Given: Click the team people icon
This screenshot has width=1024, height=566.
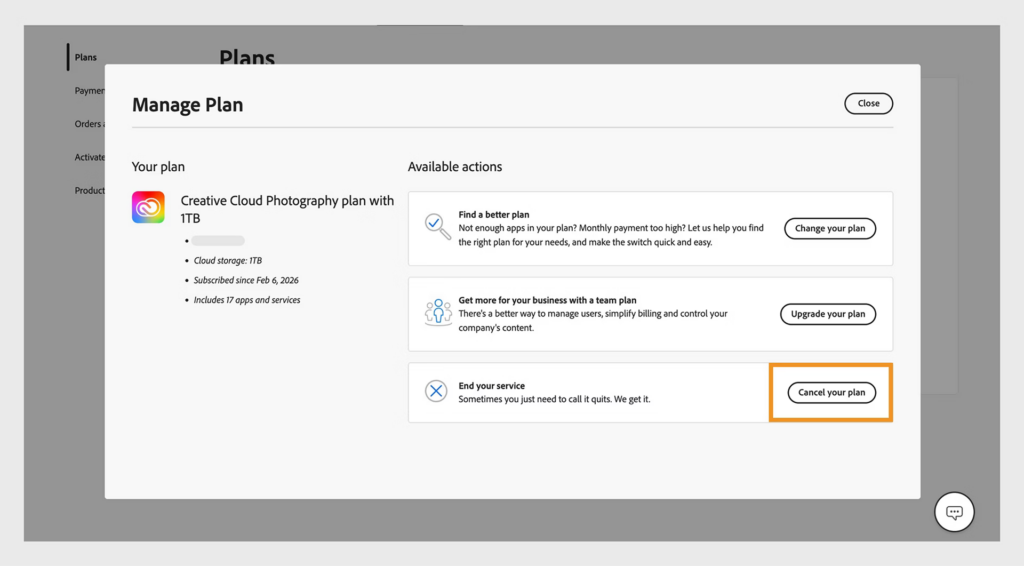Looking at the screenshot, I should tap(438, 313).
